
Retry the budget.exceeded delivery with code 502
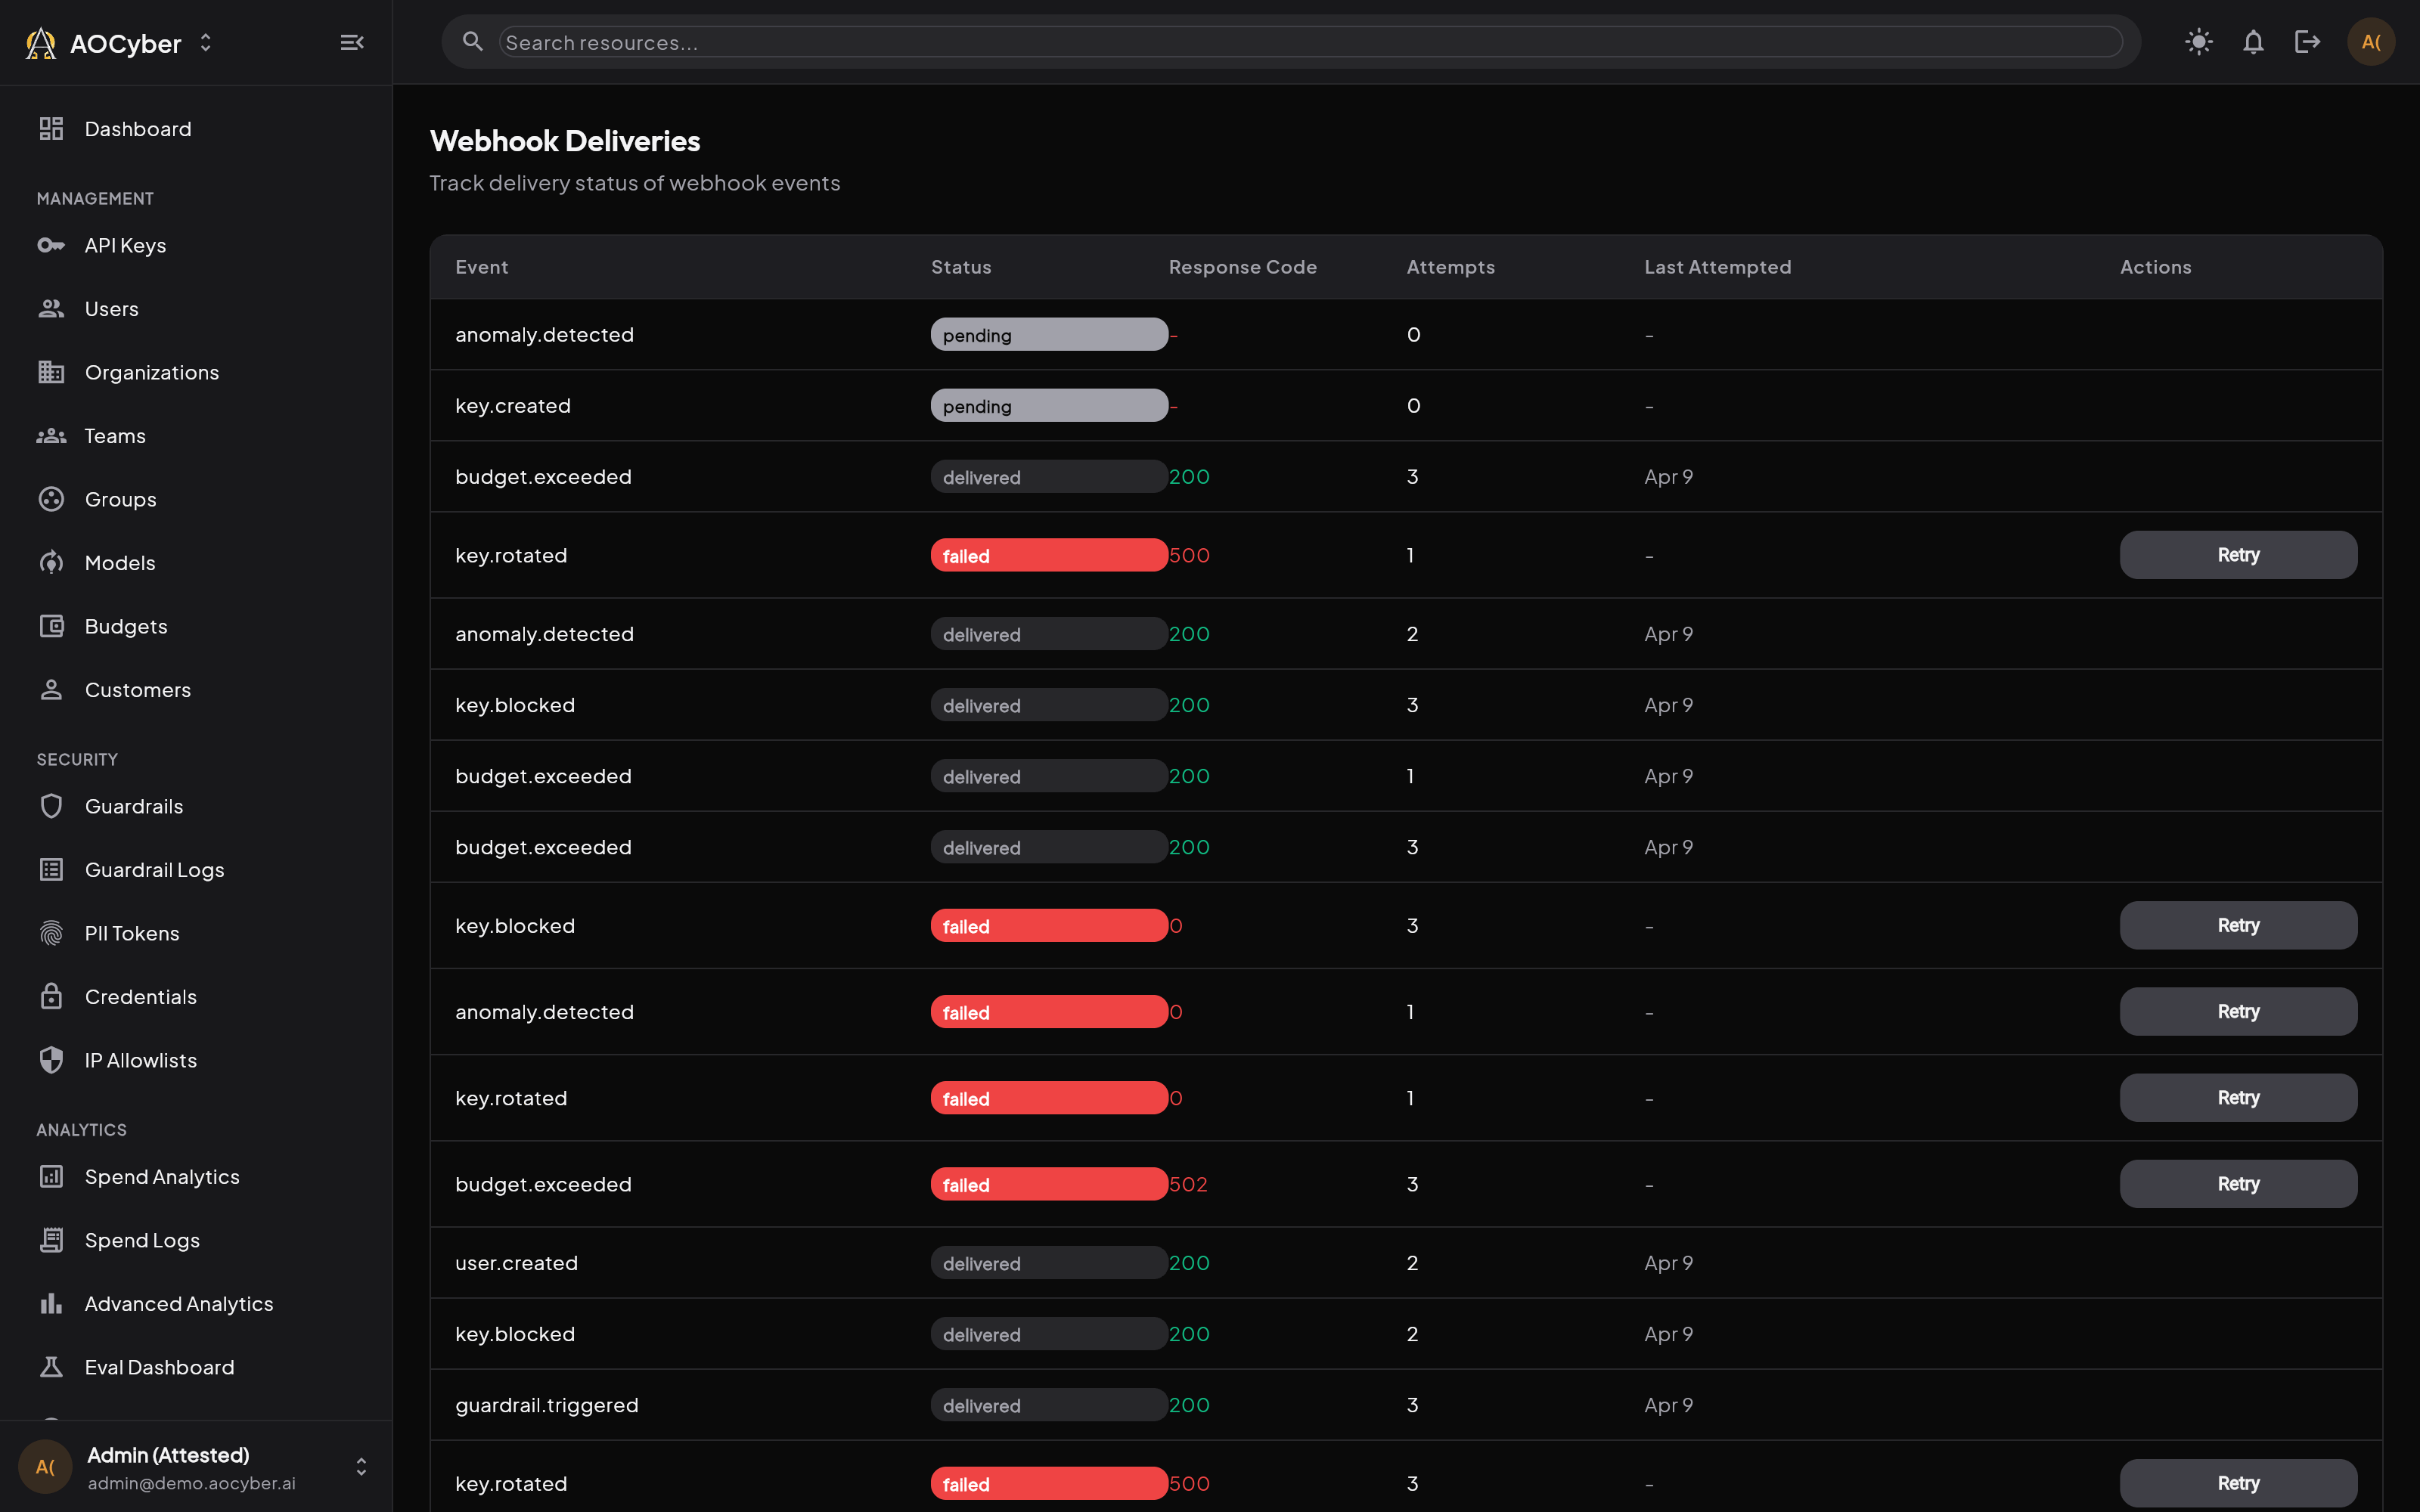click(2238, 1184)
